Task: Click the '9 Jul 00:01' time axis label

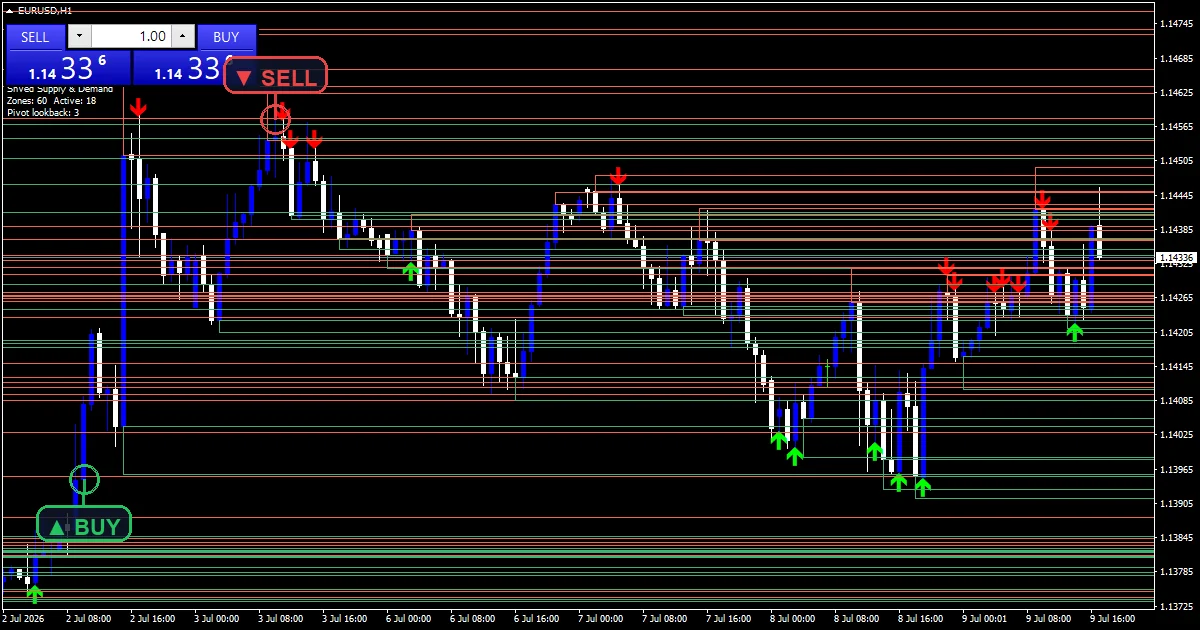Action: [x=986, y=620]
